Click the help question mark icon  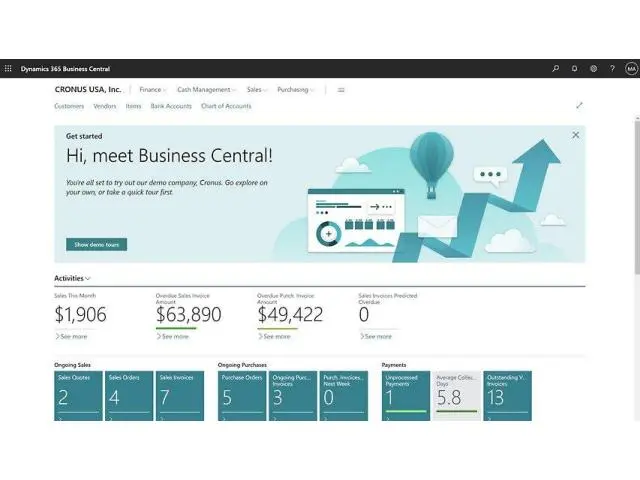pyautogui.click(x=612, y=69)
